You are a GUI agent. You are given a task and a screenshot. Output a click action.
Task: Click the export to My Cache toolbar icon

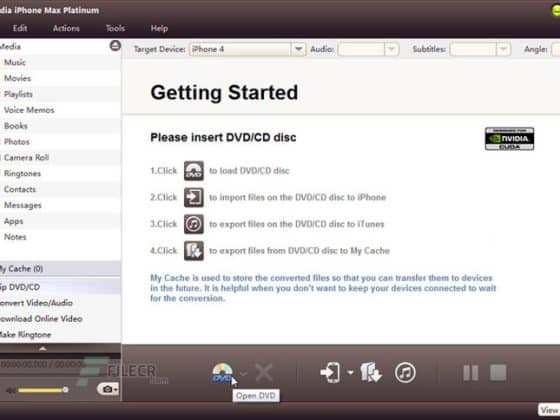[371, 372]
